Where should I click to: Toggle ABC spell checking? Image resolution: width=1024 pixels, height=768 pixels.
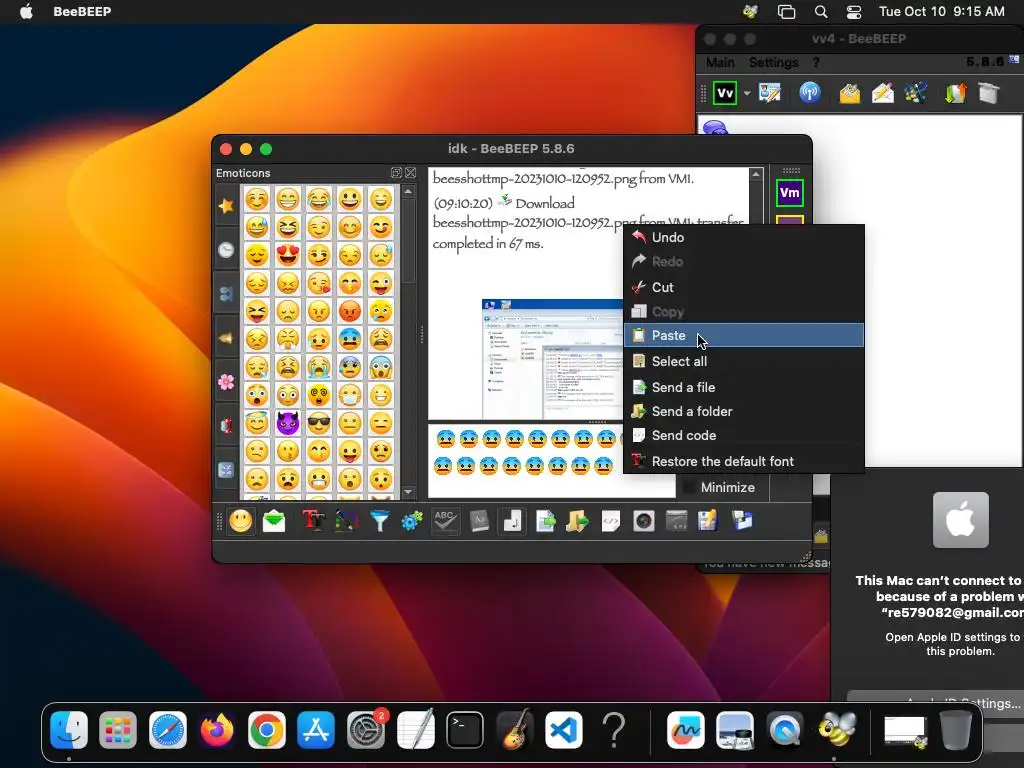pos(445,521)
